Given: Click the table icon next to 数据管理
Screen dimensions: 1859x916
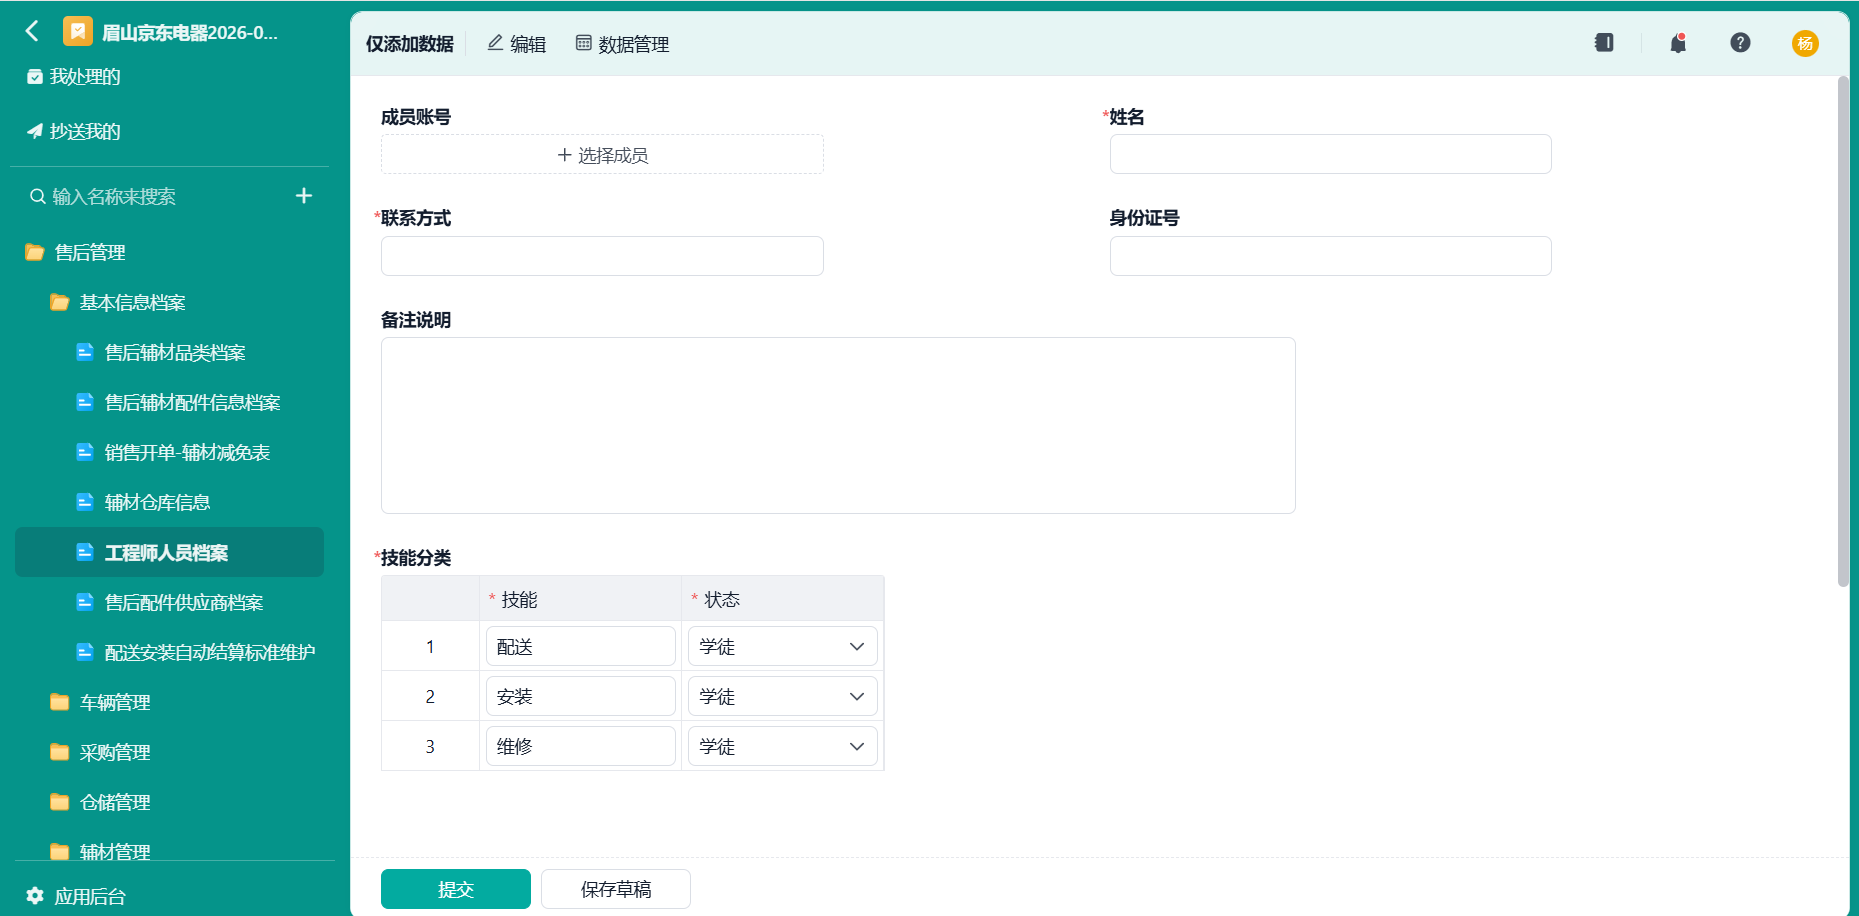Looking at the screenshot, I should pos(584,43).
